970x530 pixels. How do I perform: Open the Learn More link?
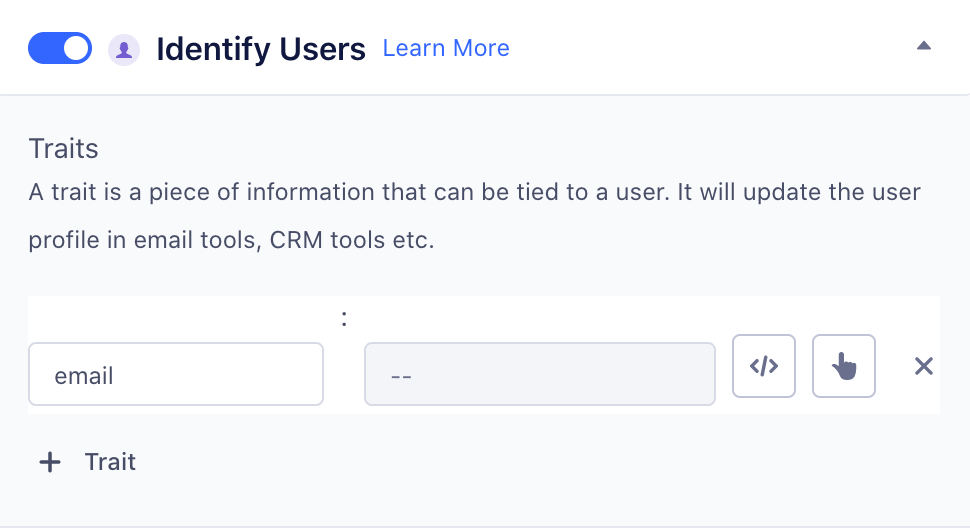pos(446,48)
